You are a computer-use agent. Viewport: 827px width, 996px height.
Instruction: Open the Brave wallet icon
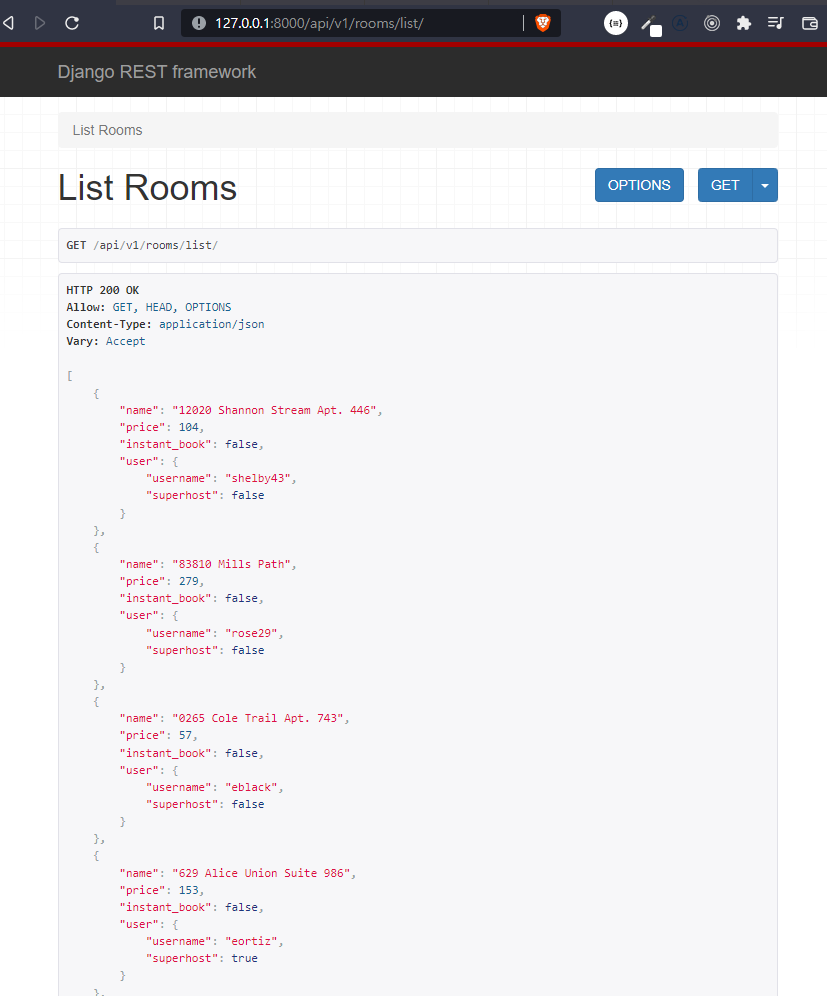[x=809, y=24]
